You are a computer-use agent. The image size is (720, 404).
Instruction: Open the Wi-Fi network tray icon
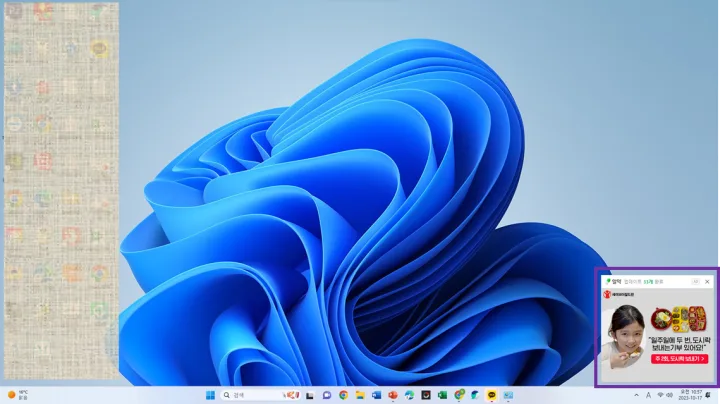(660, 395)
